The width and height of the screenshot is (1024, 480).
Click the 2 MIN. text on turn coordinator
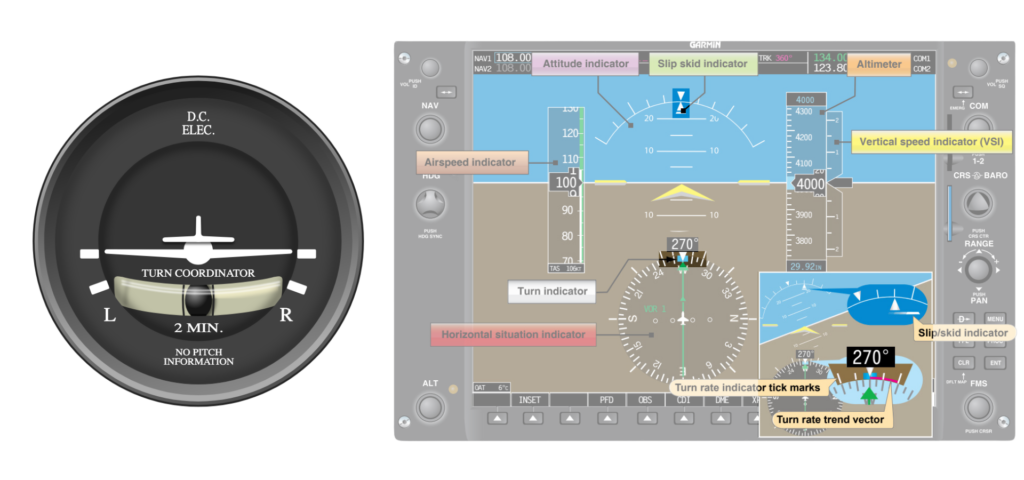coord(199,328)
